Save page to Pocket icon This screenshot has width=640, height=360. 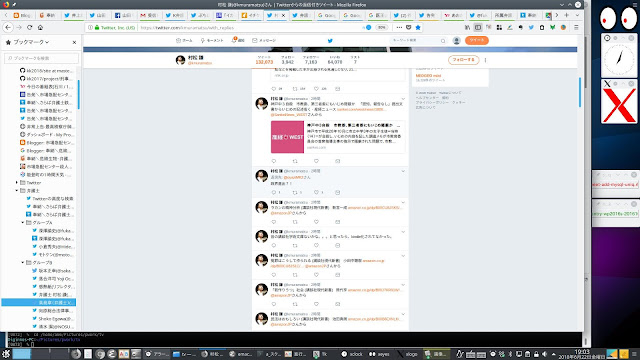(409, 27)
